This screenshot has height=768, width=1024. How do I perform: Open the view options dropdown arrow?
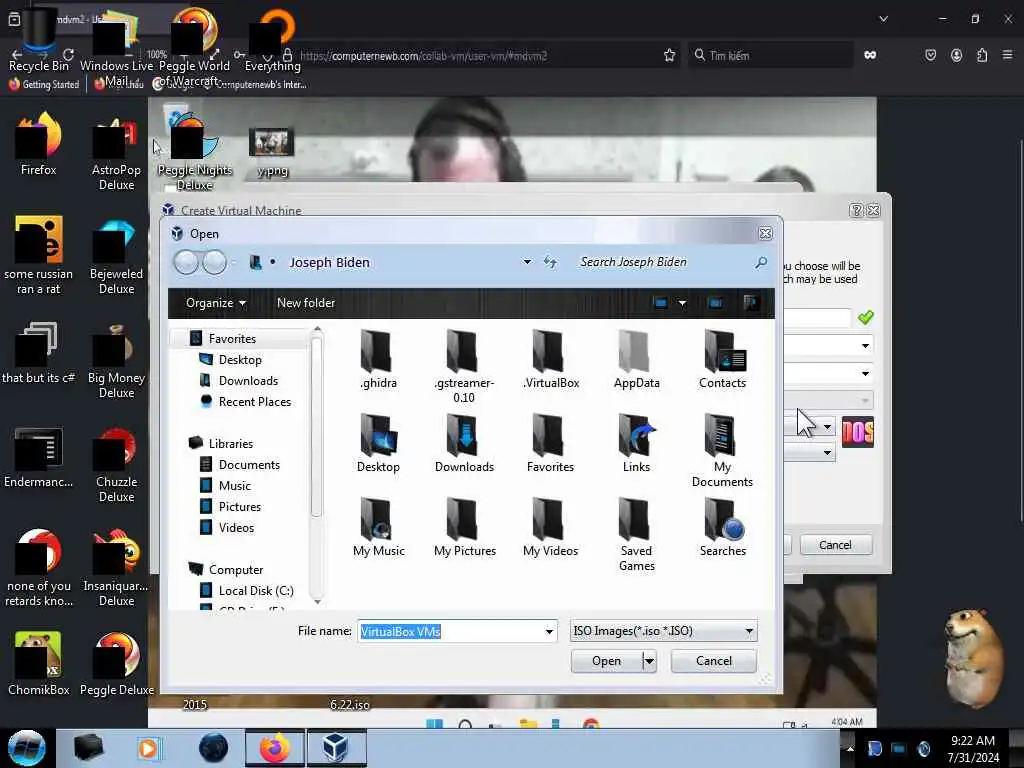[x=682, y=303]
